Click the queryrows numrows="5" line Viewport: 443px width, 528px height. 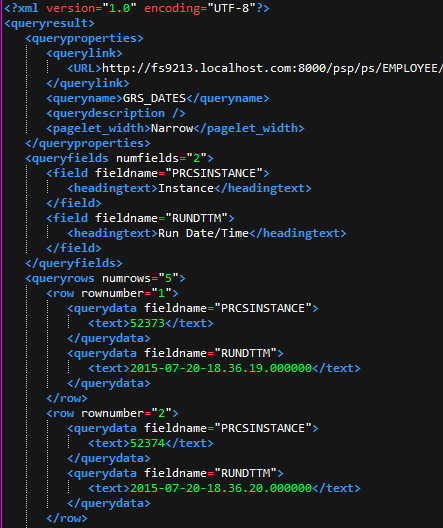tap(105, 278)
